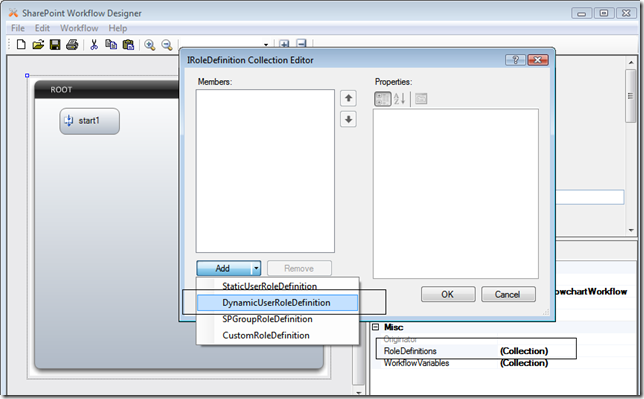Sort Properties alphabetically
This screenshot has height=399, width=644.
click(400, 99)
